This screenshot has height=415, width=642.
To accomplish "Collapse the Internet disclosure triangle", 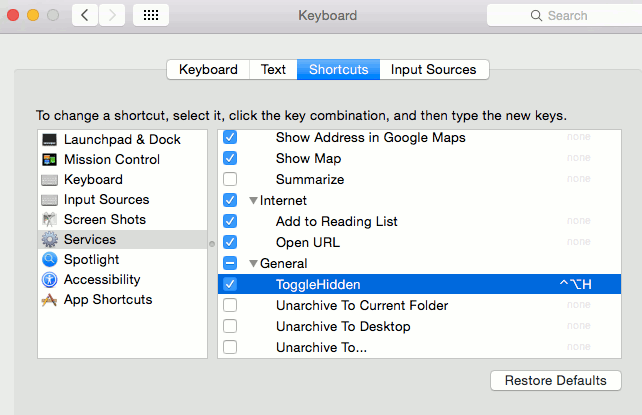I will pyautogui.click(x=253, y=201).
